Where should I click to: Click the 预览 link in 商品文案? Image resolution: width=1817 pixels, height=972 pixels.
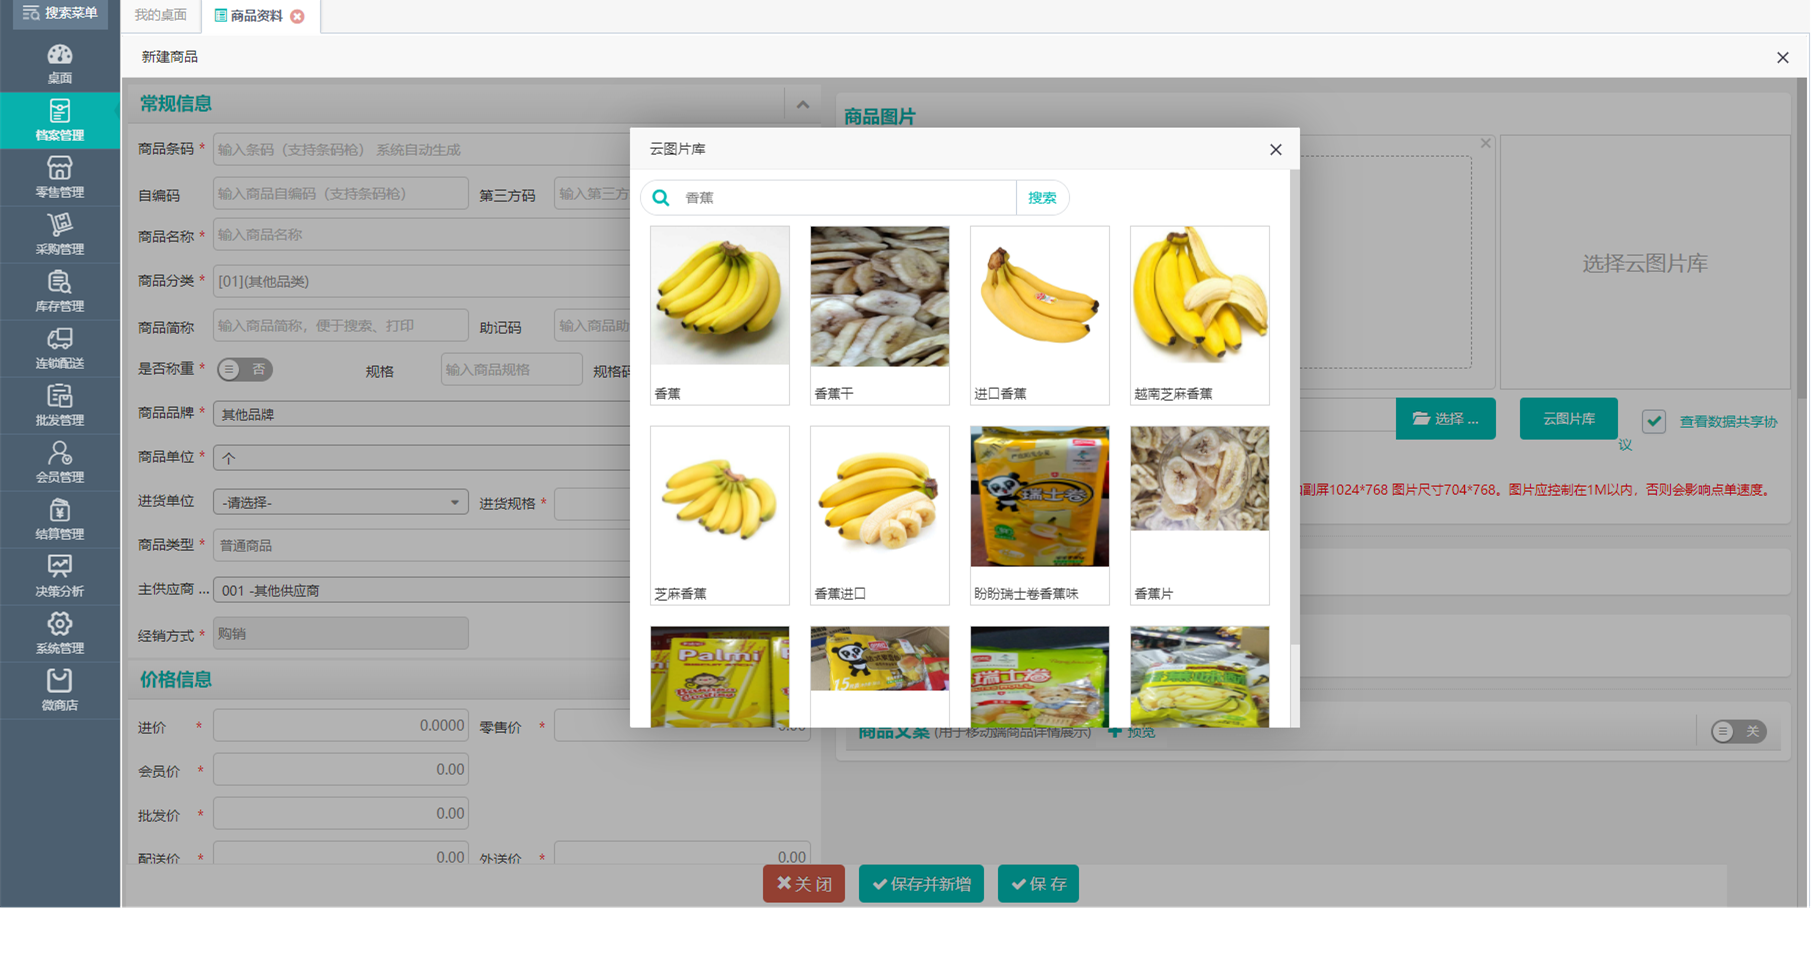click(1132, 732)
